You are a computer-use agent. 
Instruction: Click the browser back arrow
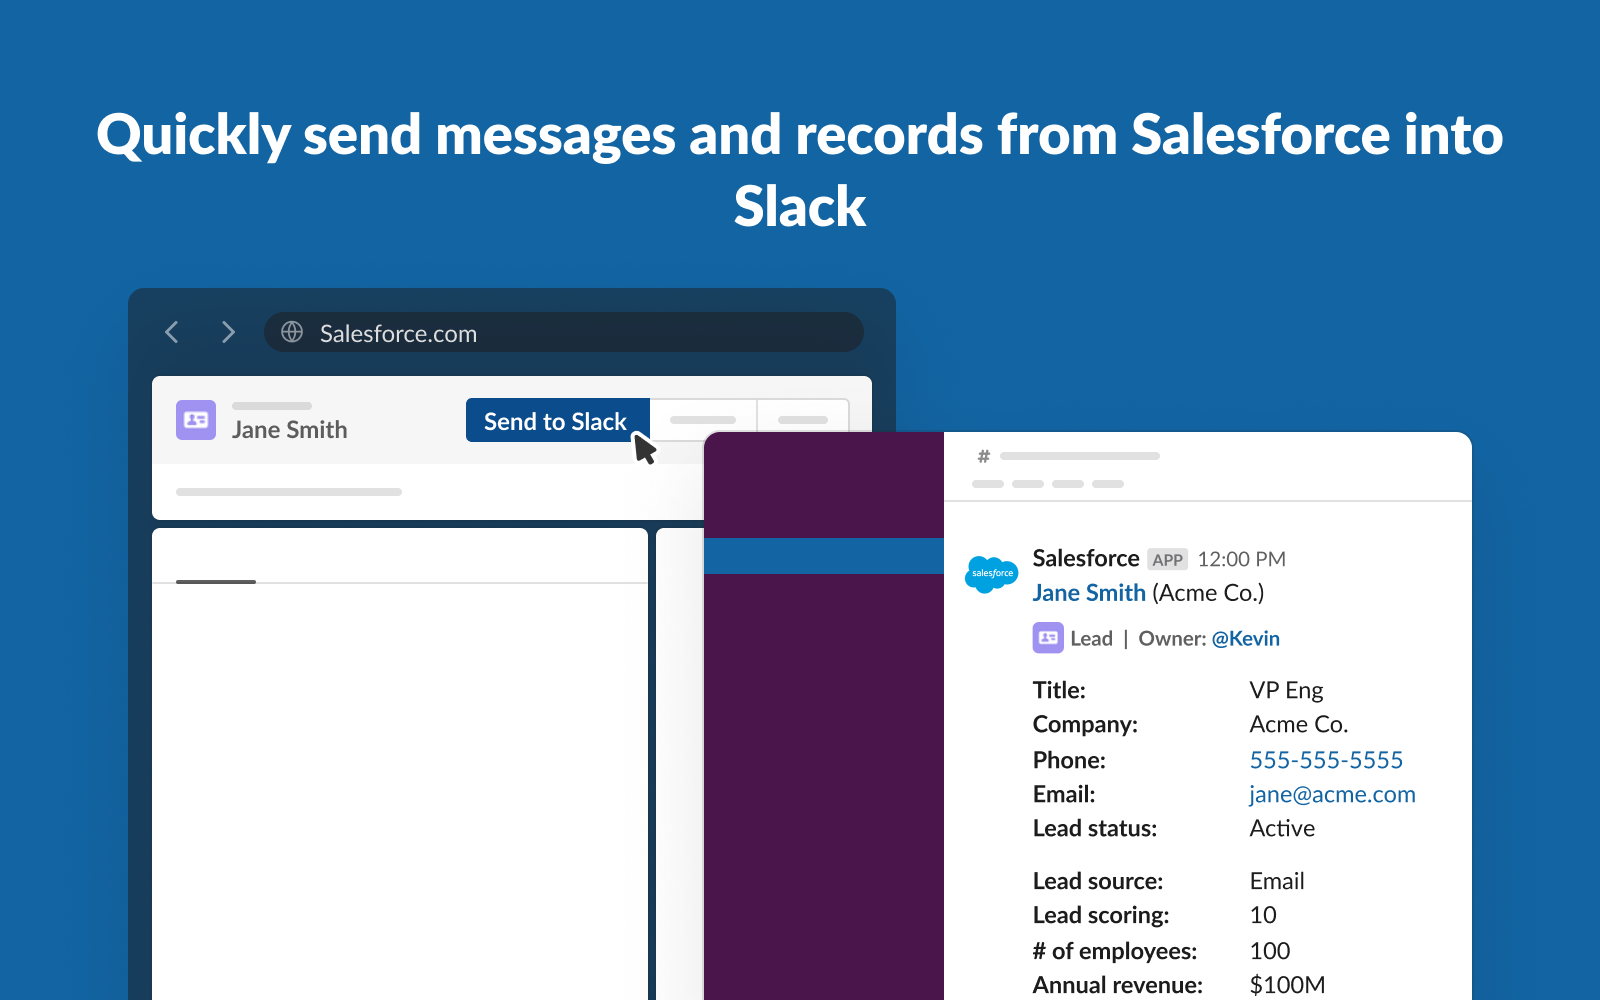(x=172, y=332)
